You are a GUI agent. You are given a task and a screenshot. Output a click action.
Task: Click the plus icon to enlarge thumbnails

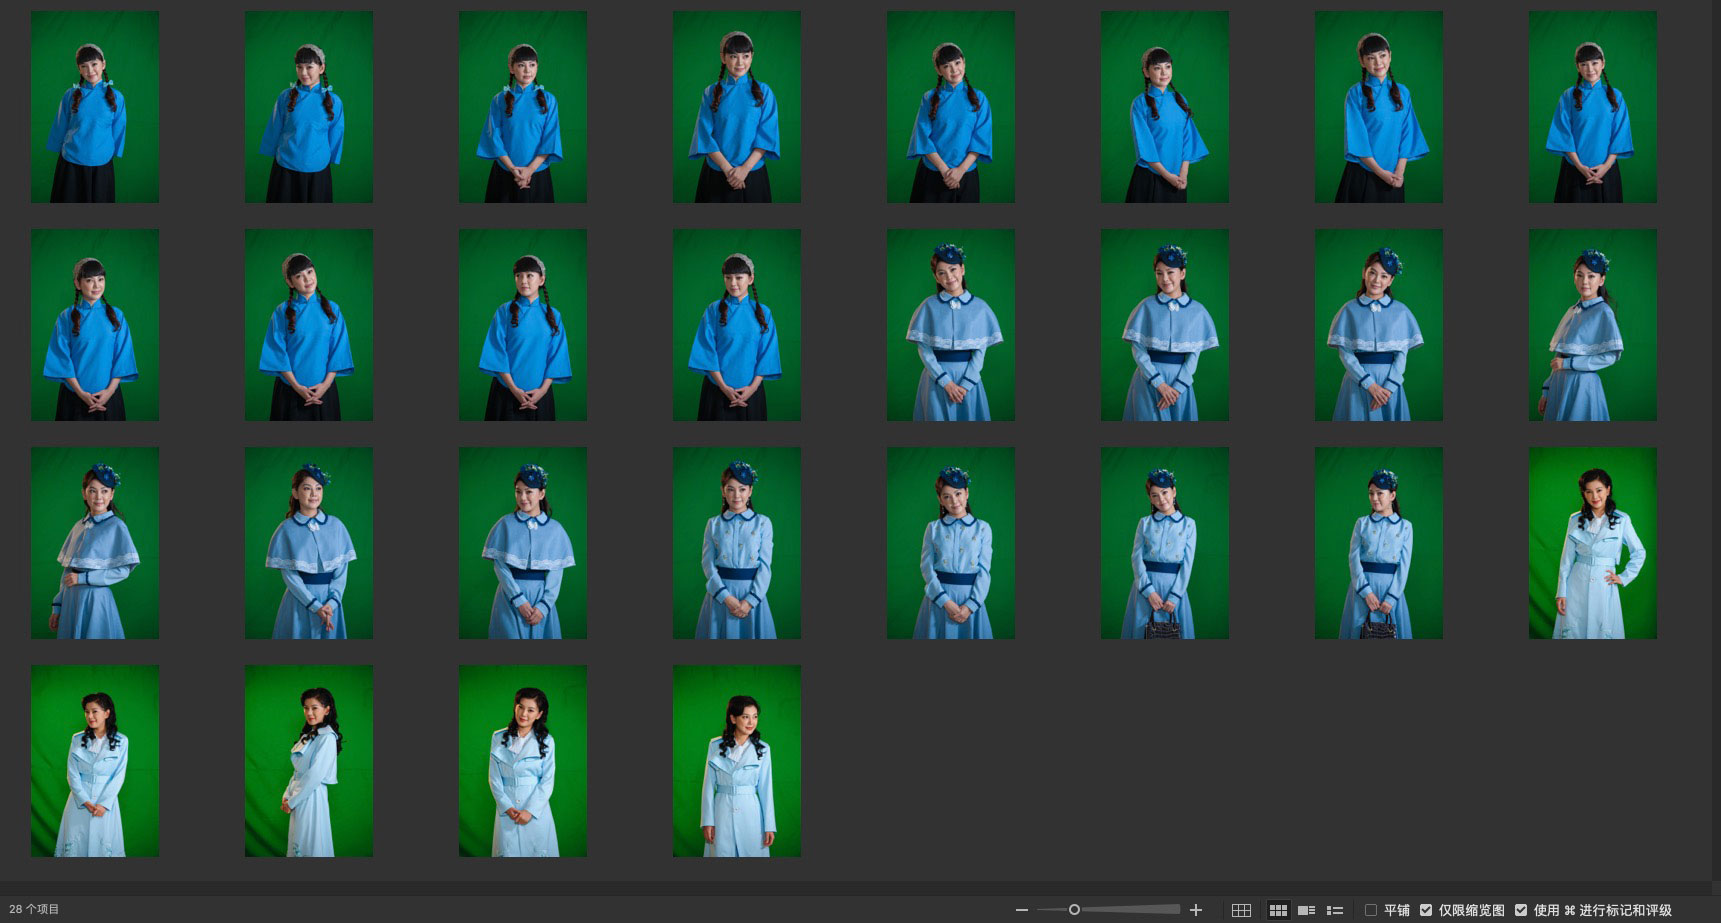[1196, 910]
